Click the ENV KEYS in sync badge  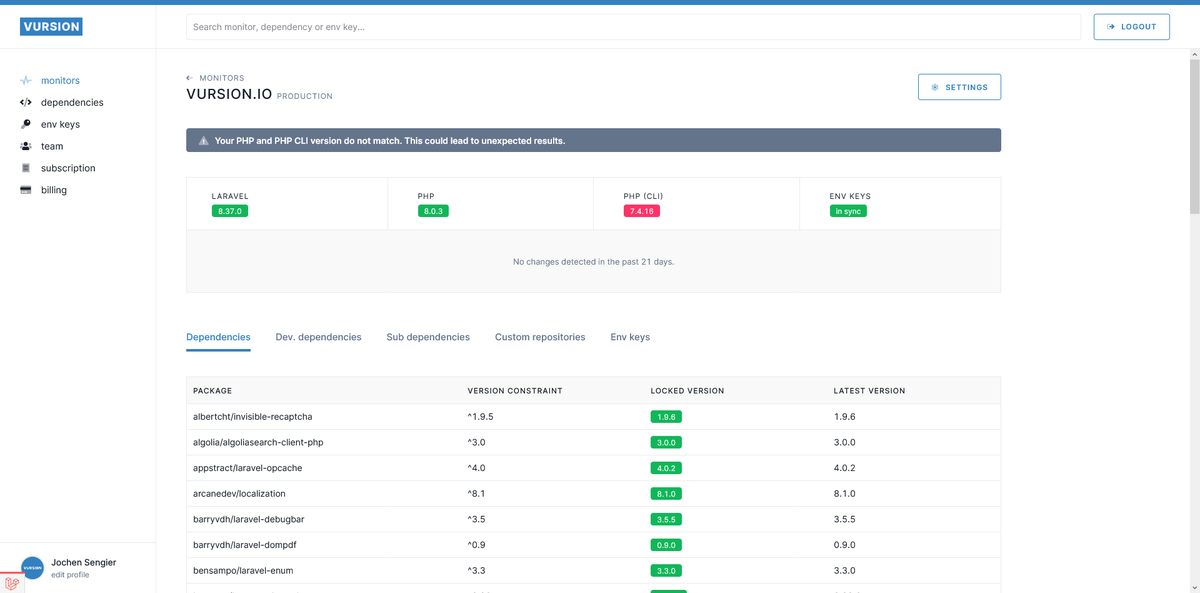tap(848, 211)
